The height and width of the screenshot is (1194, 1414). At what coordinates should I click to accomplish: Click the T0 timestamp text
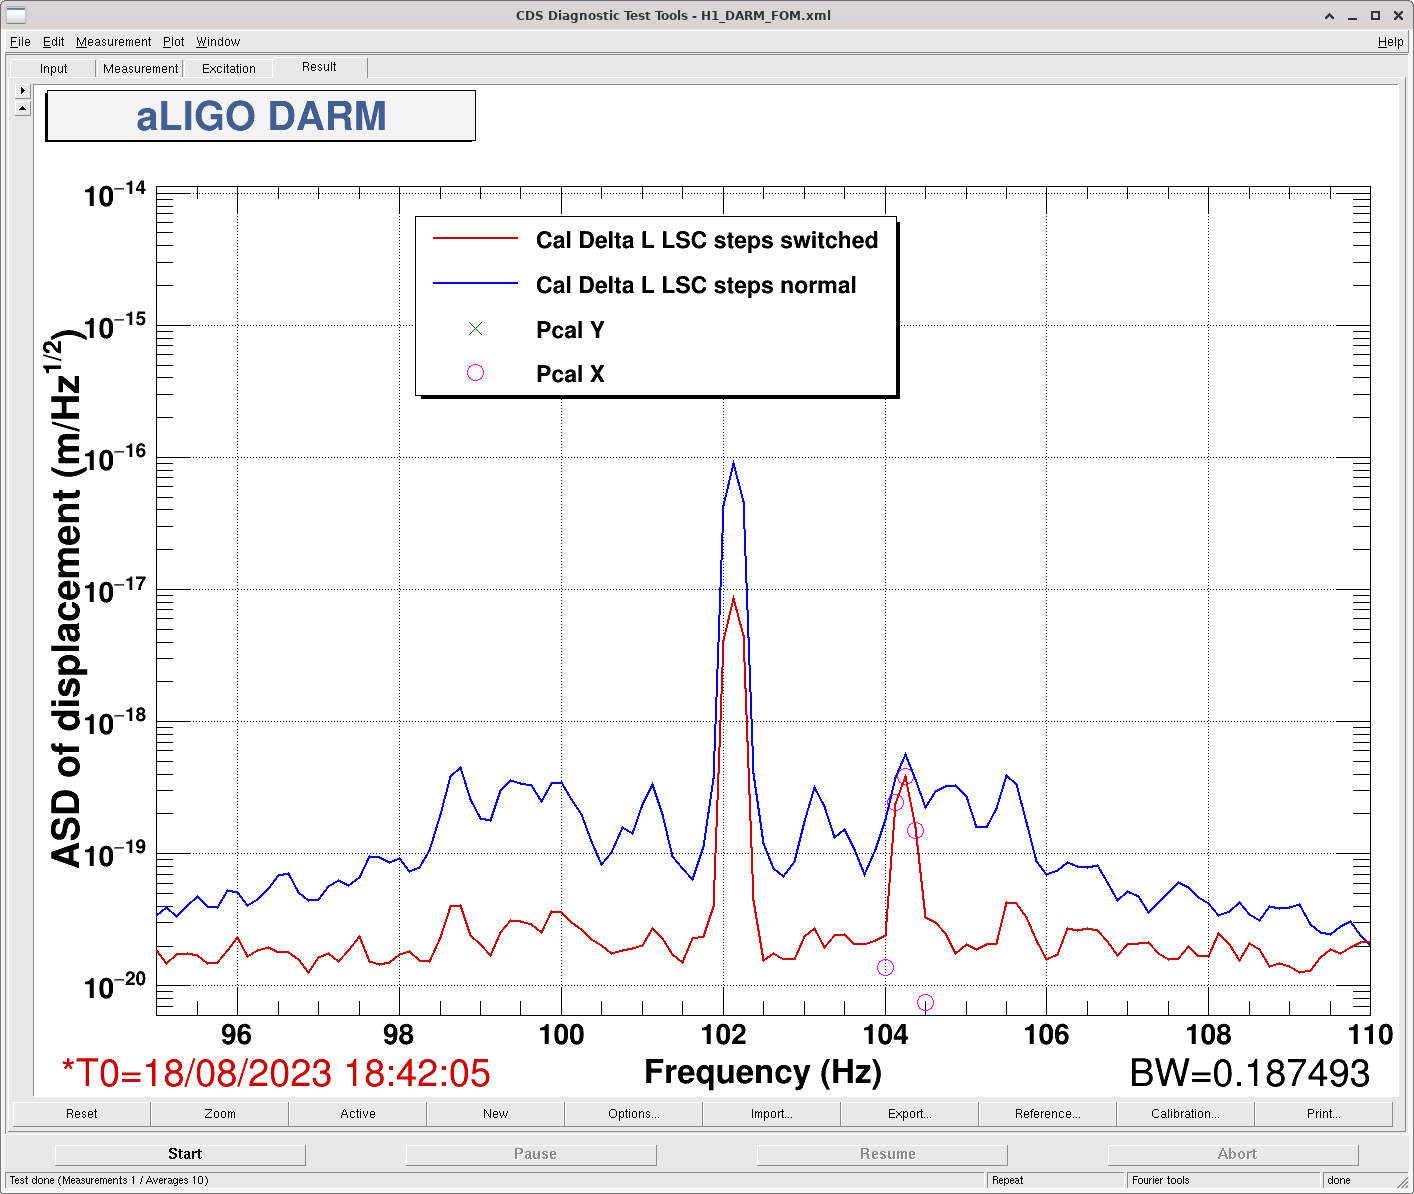click(276, 1073)
